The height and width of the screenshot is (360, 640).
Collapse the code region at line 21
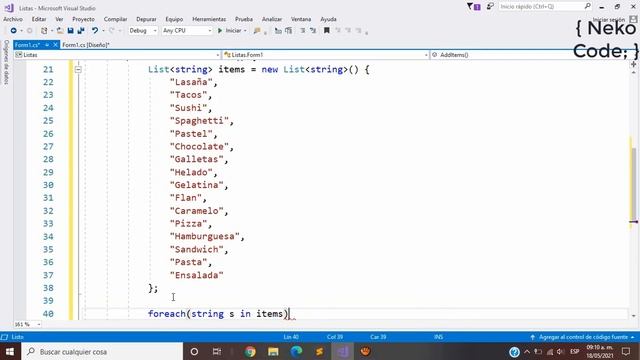point(78,70)
